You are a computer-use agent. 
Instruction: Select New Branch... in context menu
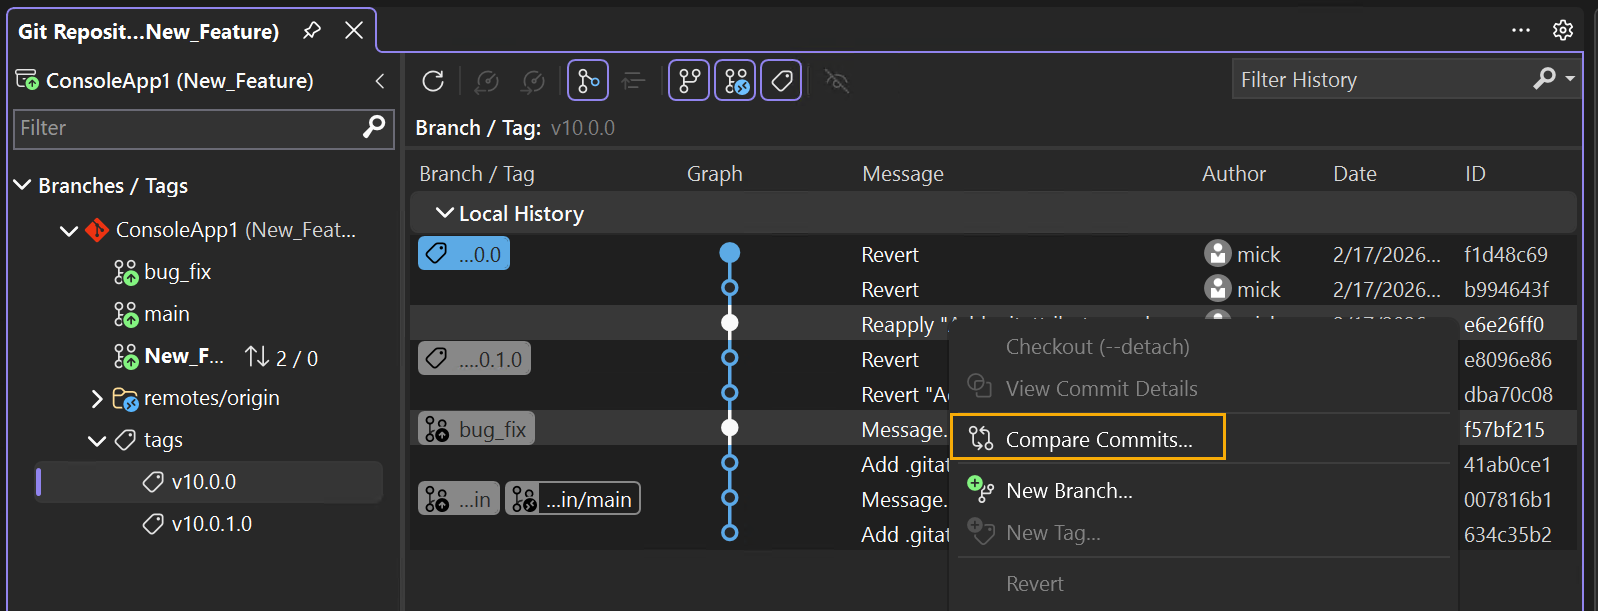pos(1069,491)
